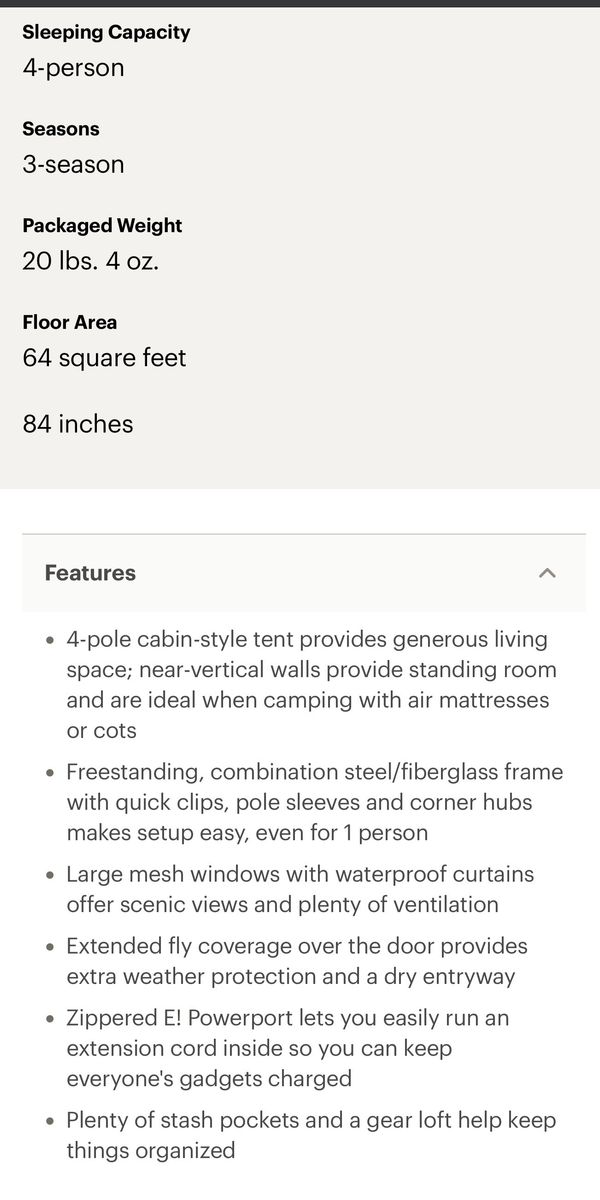Click the bullet dot beside the Powerport feature
The width and height of the screenshot is (600, 1200).
click(51, 1019)
